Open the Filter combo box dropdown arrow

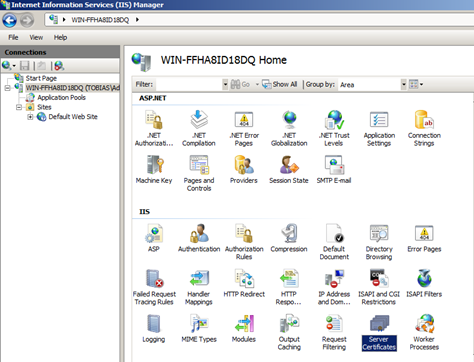[x=225, y=85]
